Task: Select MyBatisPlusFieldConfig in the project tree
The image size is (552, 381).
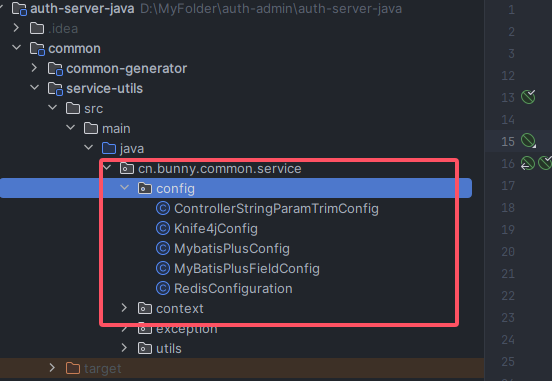Action: coord(247,269)
